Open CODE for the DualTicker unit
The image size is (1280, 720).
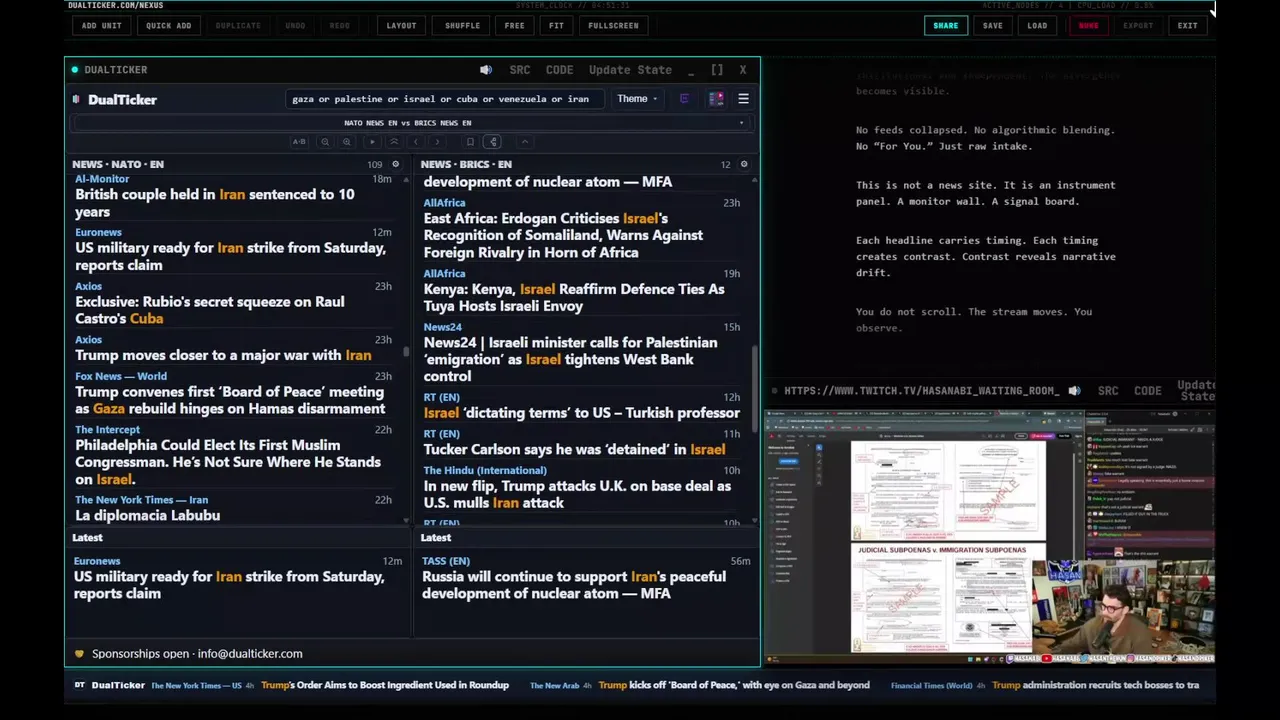pos(559,70)
